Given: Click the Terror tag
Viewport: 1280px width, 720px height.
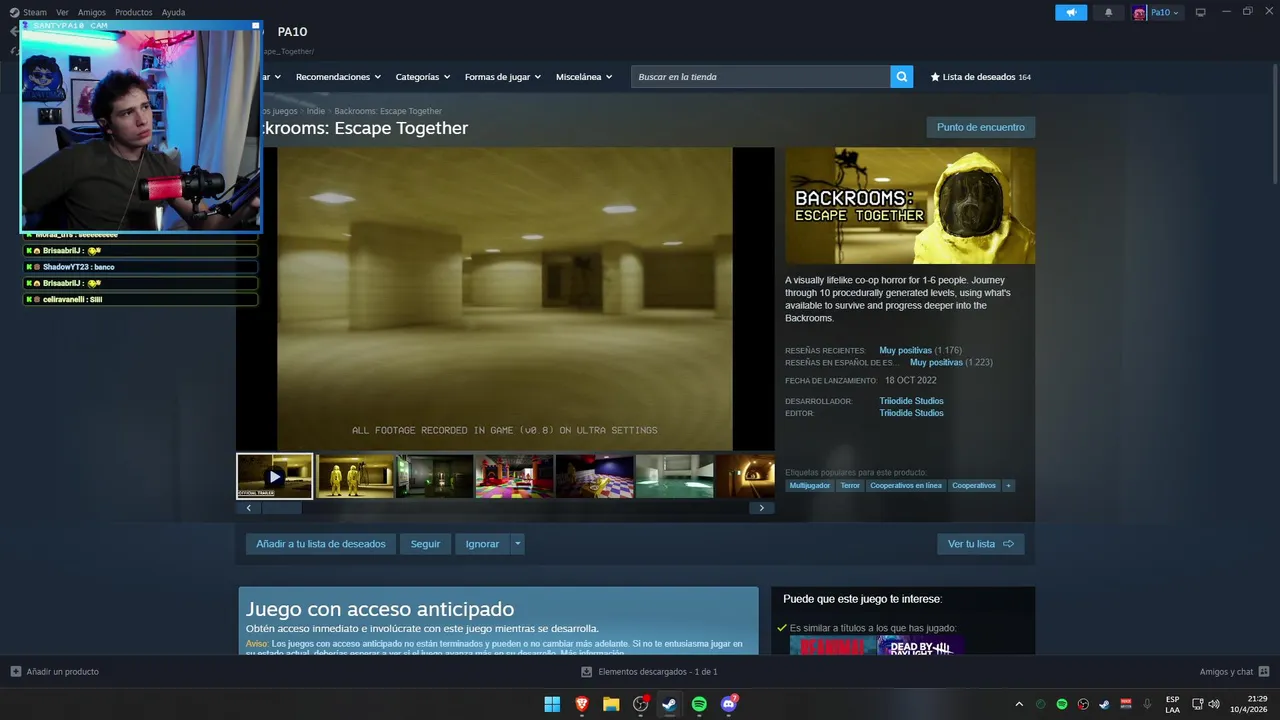Looking at the screenshot, I should (850, 486).
